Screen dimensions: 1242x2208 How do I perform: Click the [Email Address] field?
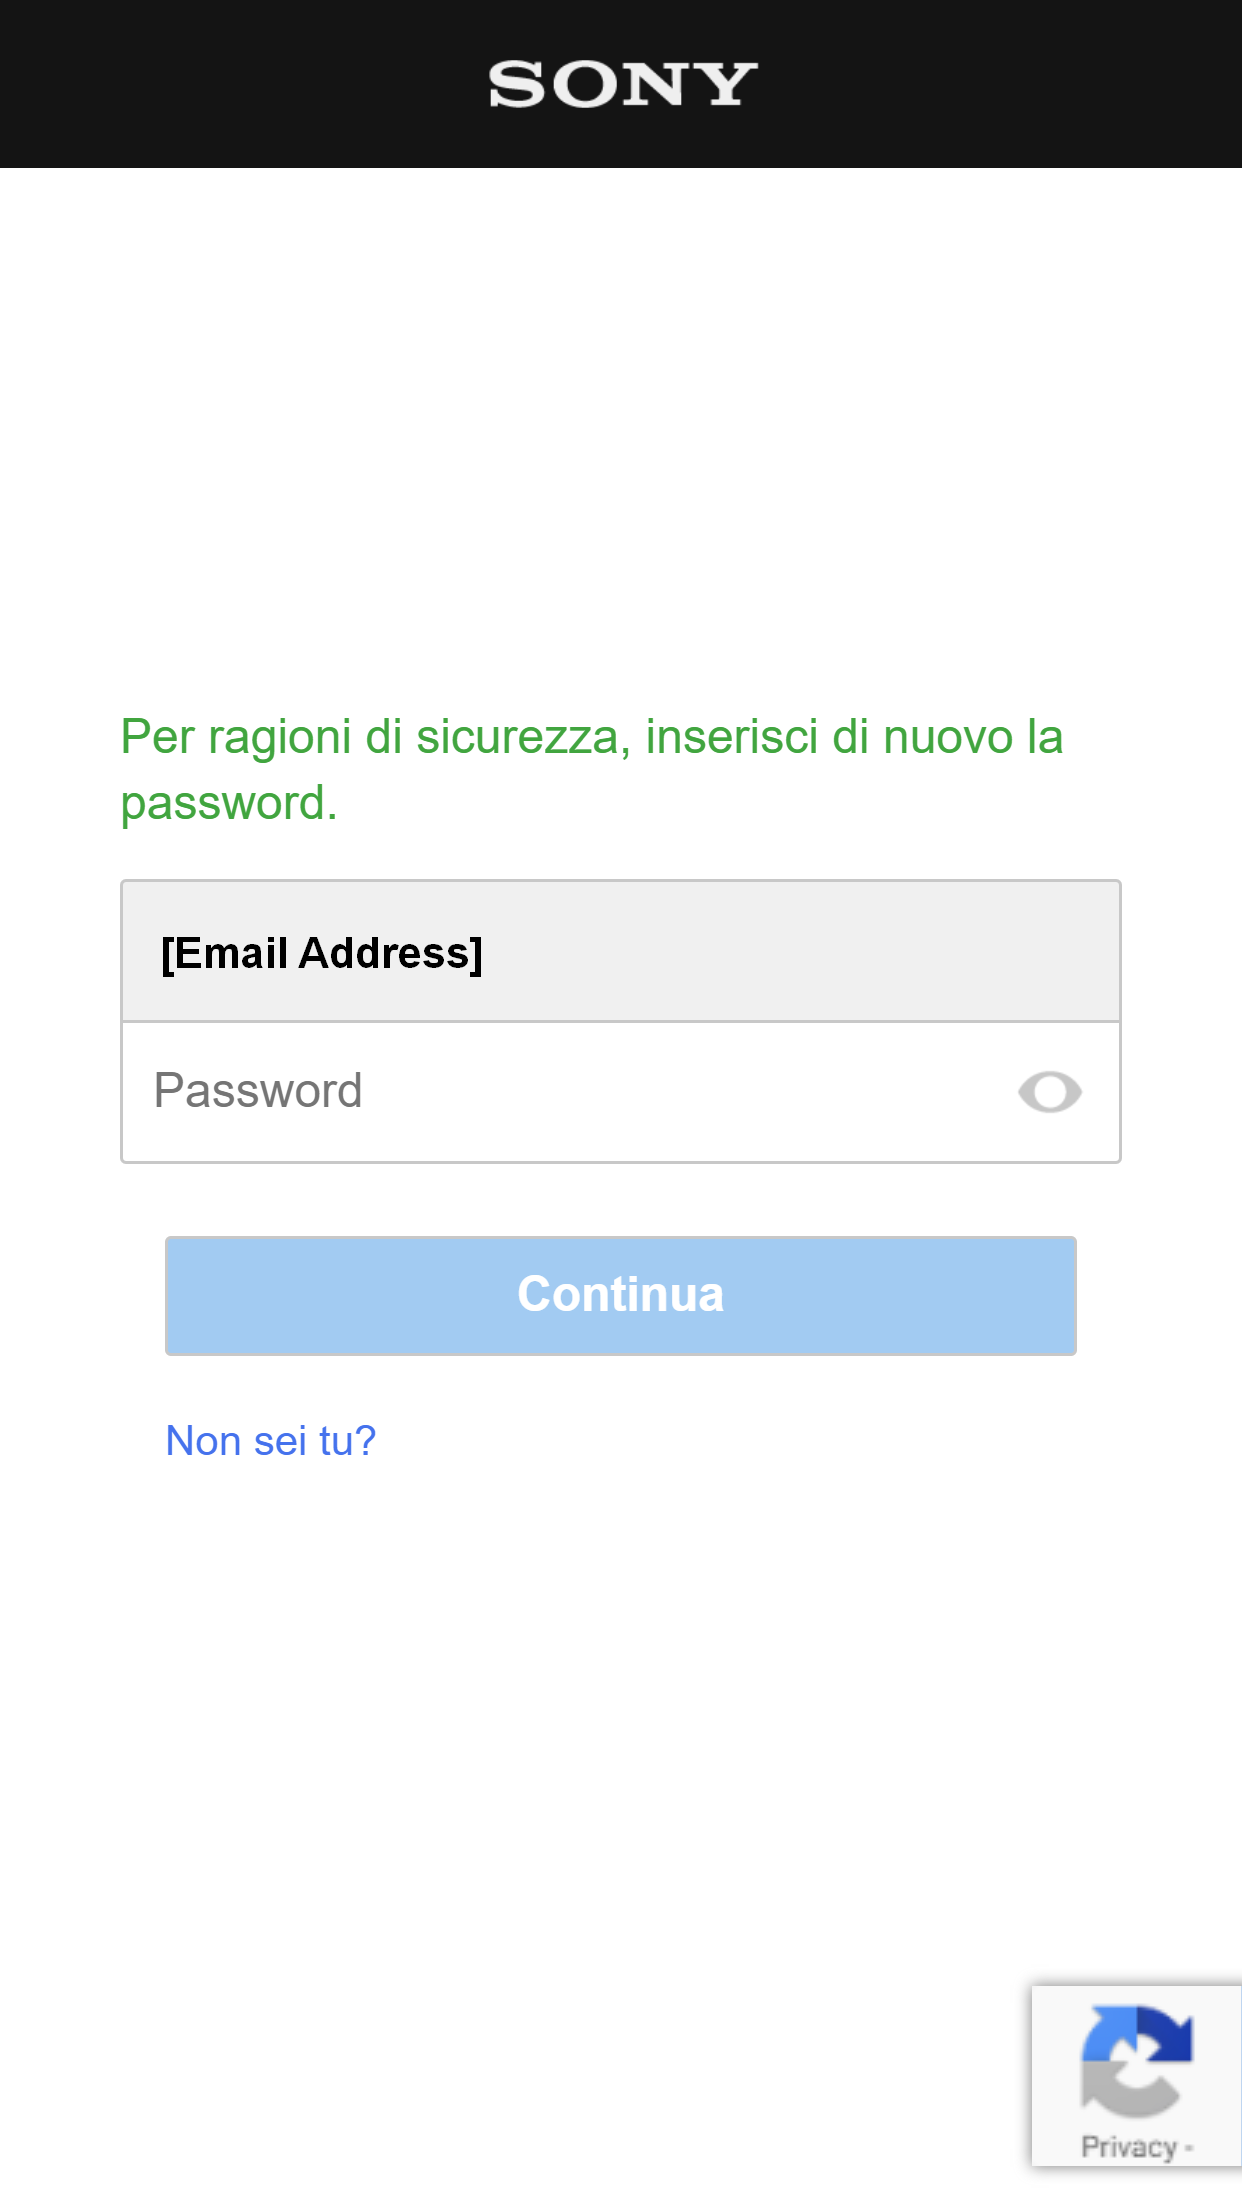coord(620,952)
